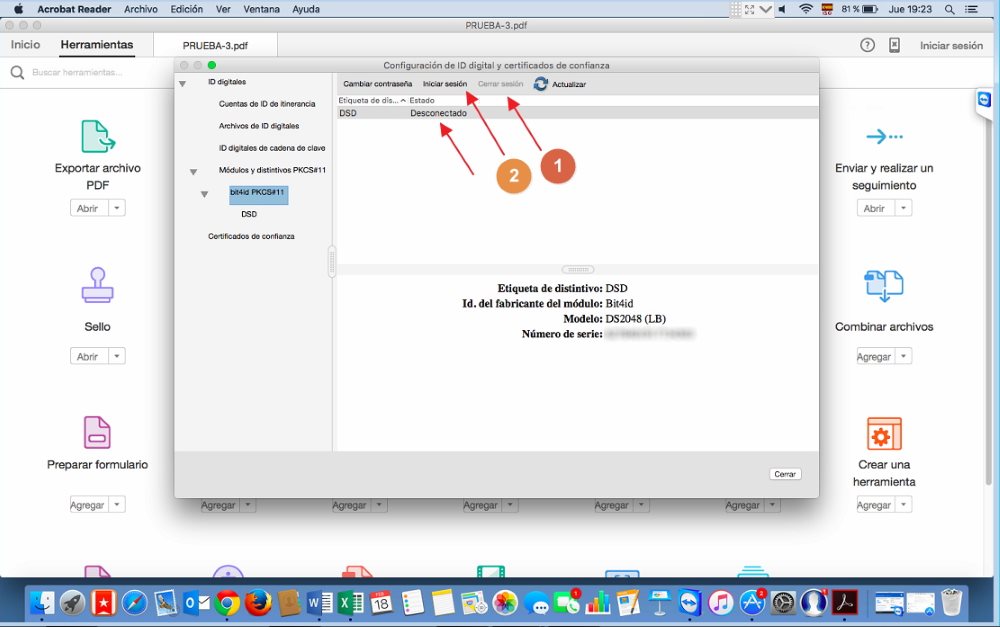Click the Actualizar refresh icon
Screen dimensions: 1000x627
coord(540,84)
